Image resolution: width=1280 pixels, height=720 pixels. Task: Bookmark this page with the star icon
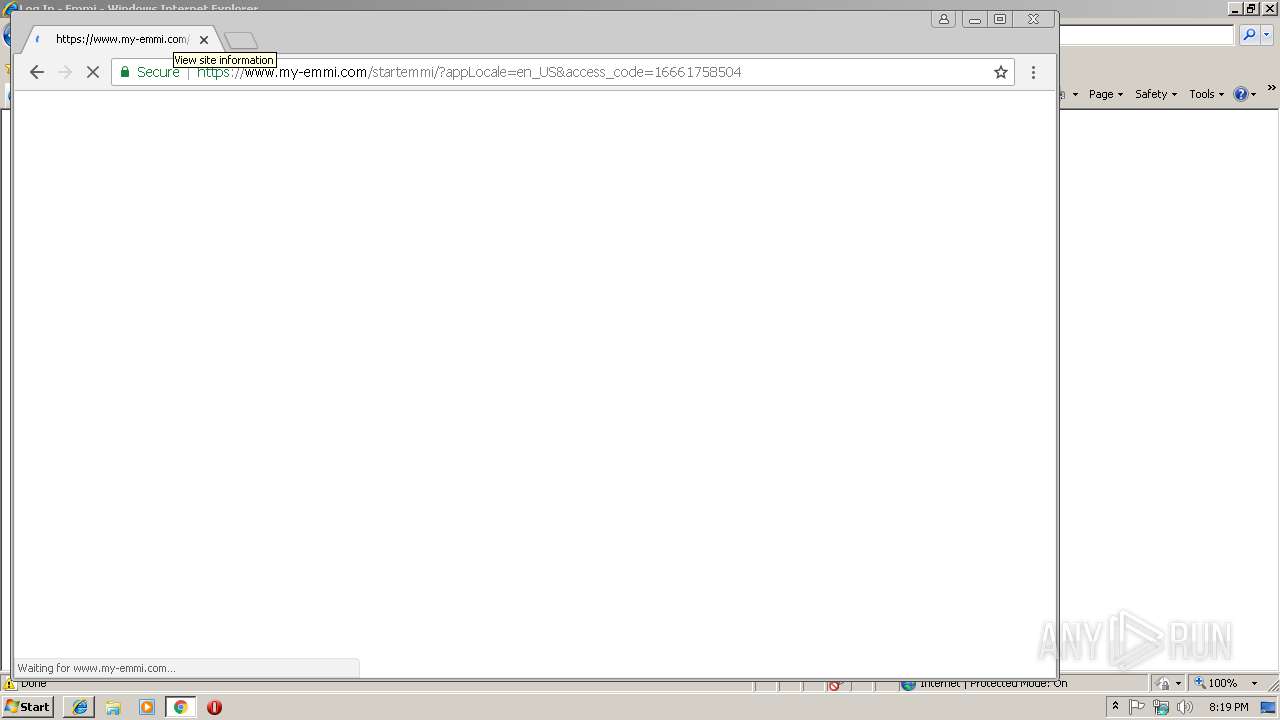(1000, 72)
